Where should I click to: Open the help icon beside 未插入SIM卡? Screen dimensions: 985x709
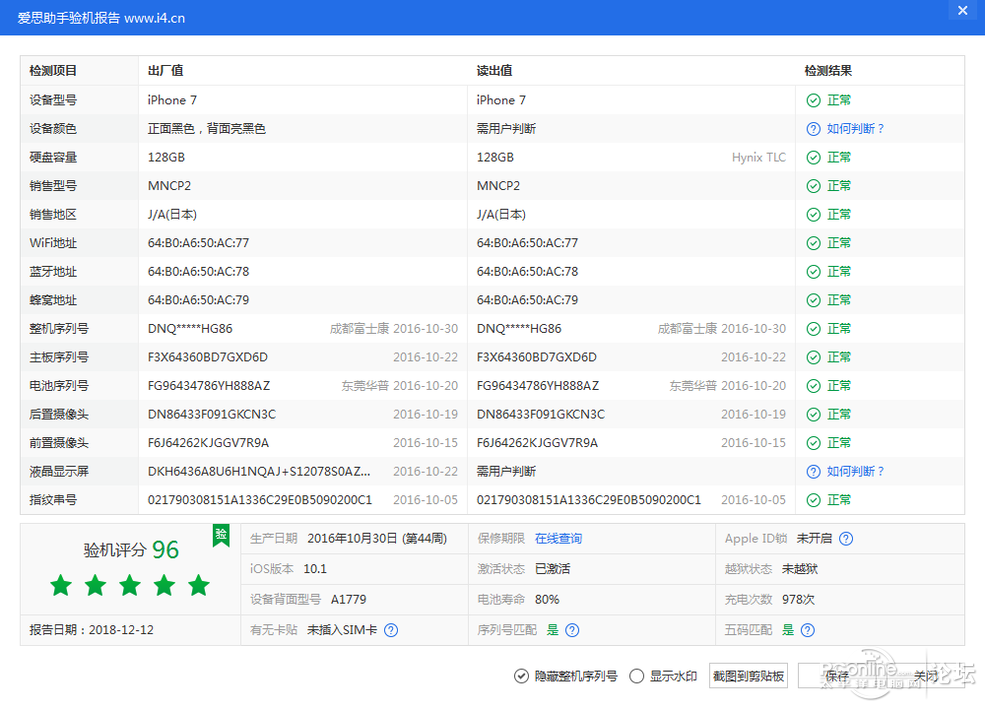(x=391, y=630)
